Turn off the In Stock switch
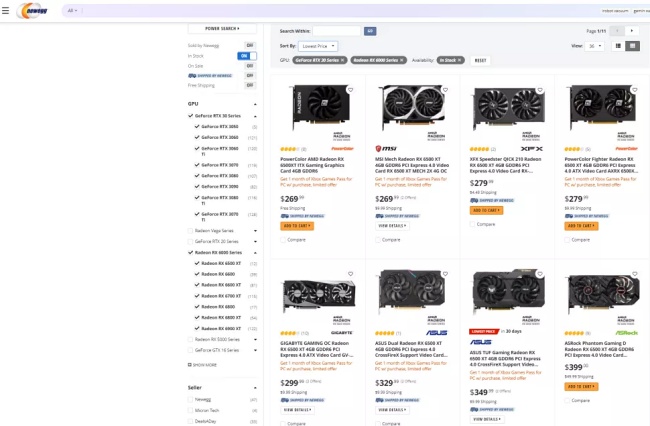 (247, 56)
